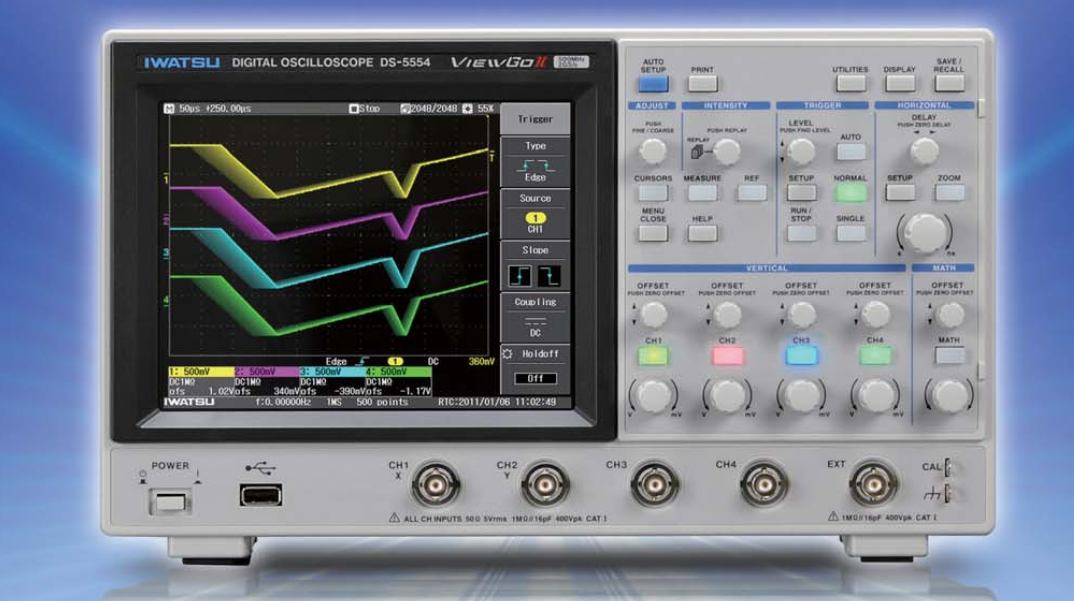Click the INTENSITY replay knob
The image size is (1074, 601).
[726, 151]
